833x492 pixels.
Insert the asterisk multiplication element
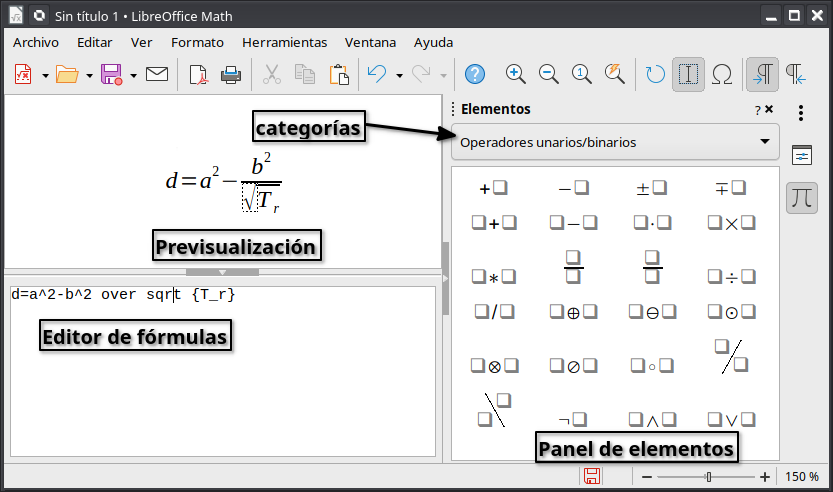494,277
